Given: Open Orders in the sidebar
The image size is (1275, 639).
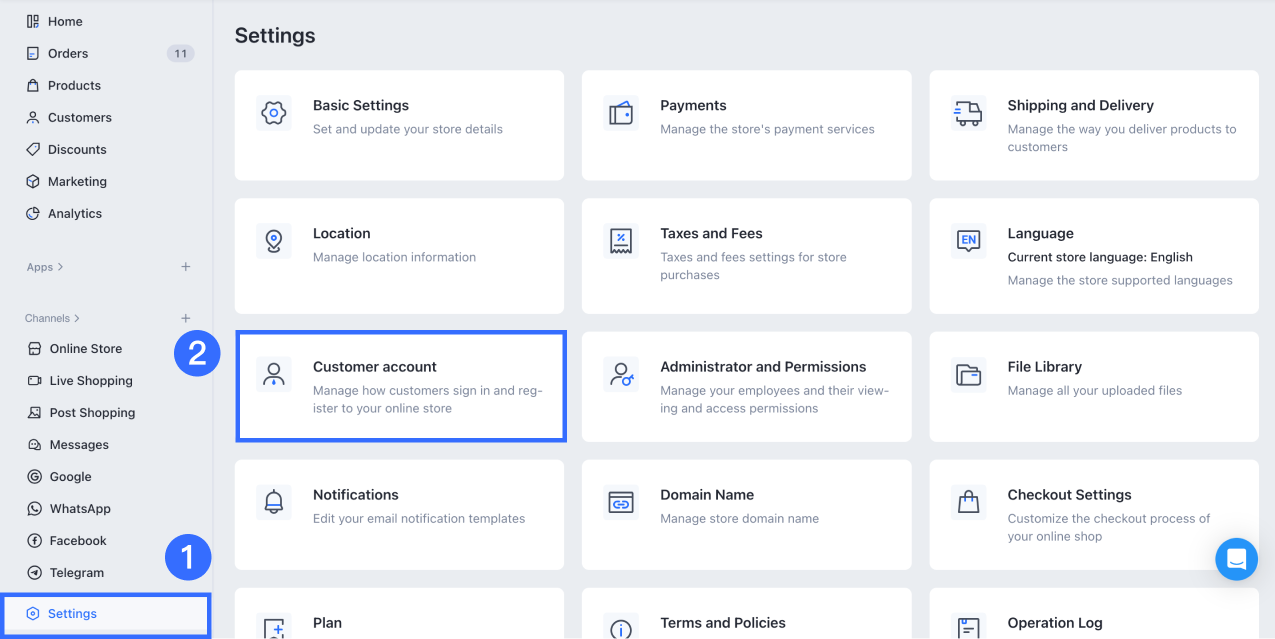Looking at the screenshot, I should [68, 53].
